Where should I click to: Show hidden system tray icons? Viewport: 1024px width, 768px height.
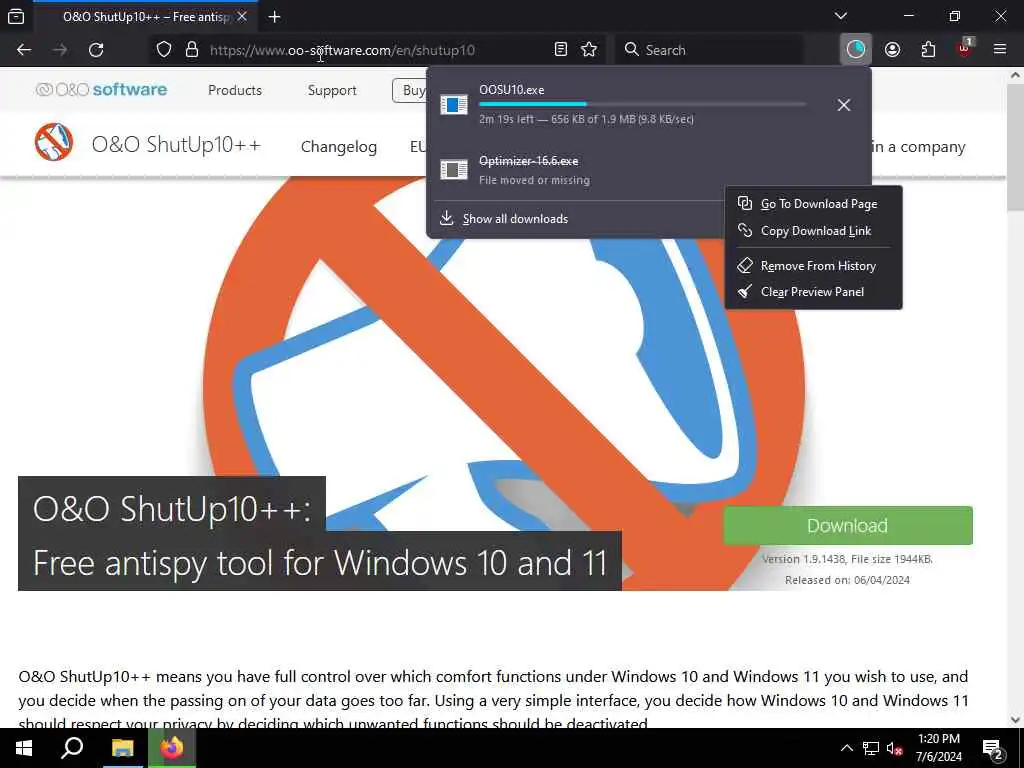[846, 748]
